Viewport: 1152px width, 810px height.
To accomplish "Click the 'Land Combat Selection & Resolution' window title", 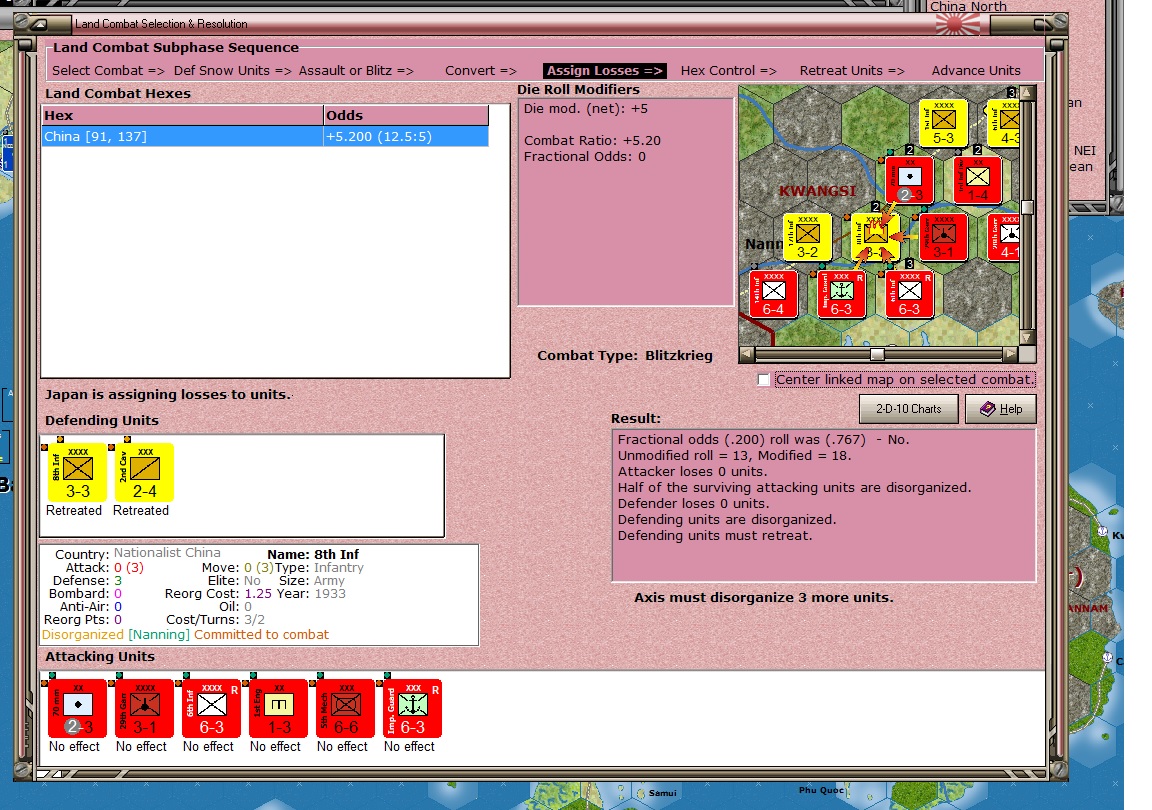I will click(161, 24).
